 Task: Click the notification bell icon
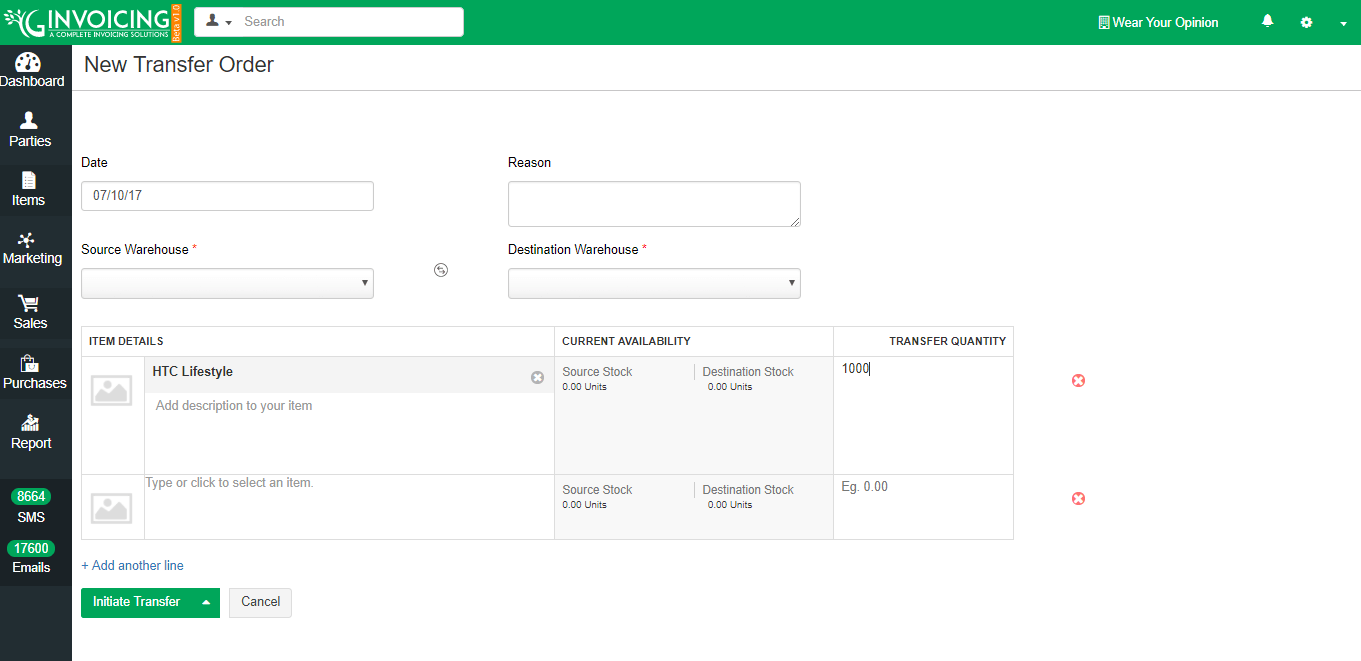[1268, 21]
